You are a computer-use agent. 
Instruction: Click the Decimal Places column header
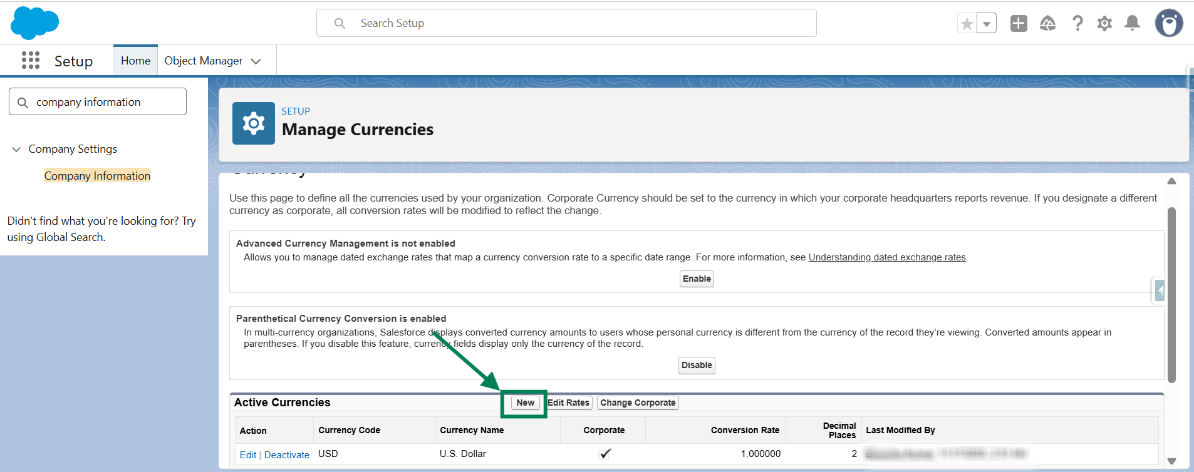[840, 430]
